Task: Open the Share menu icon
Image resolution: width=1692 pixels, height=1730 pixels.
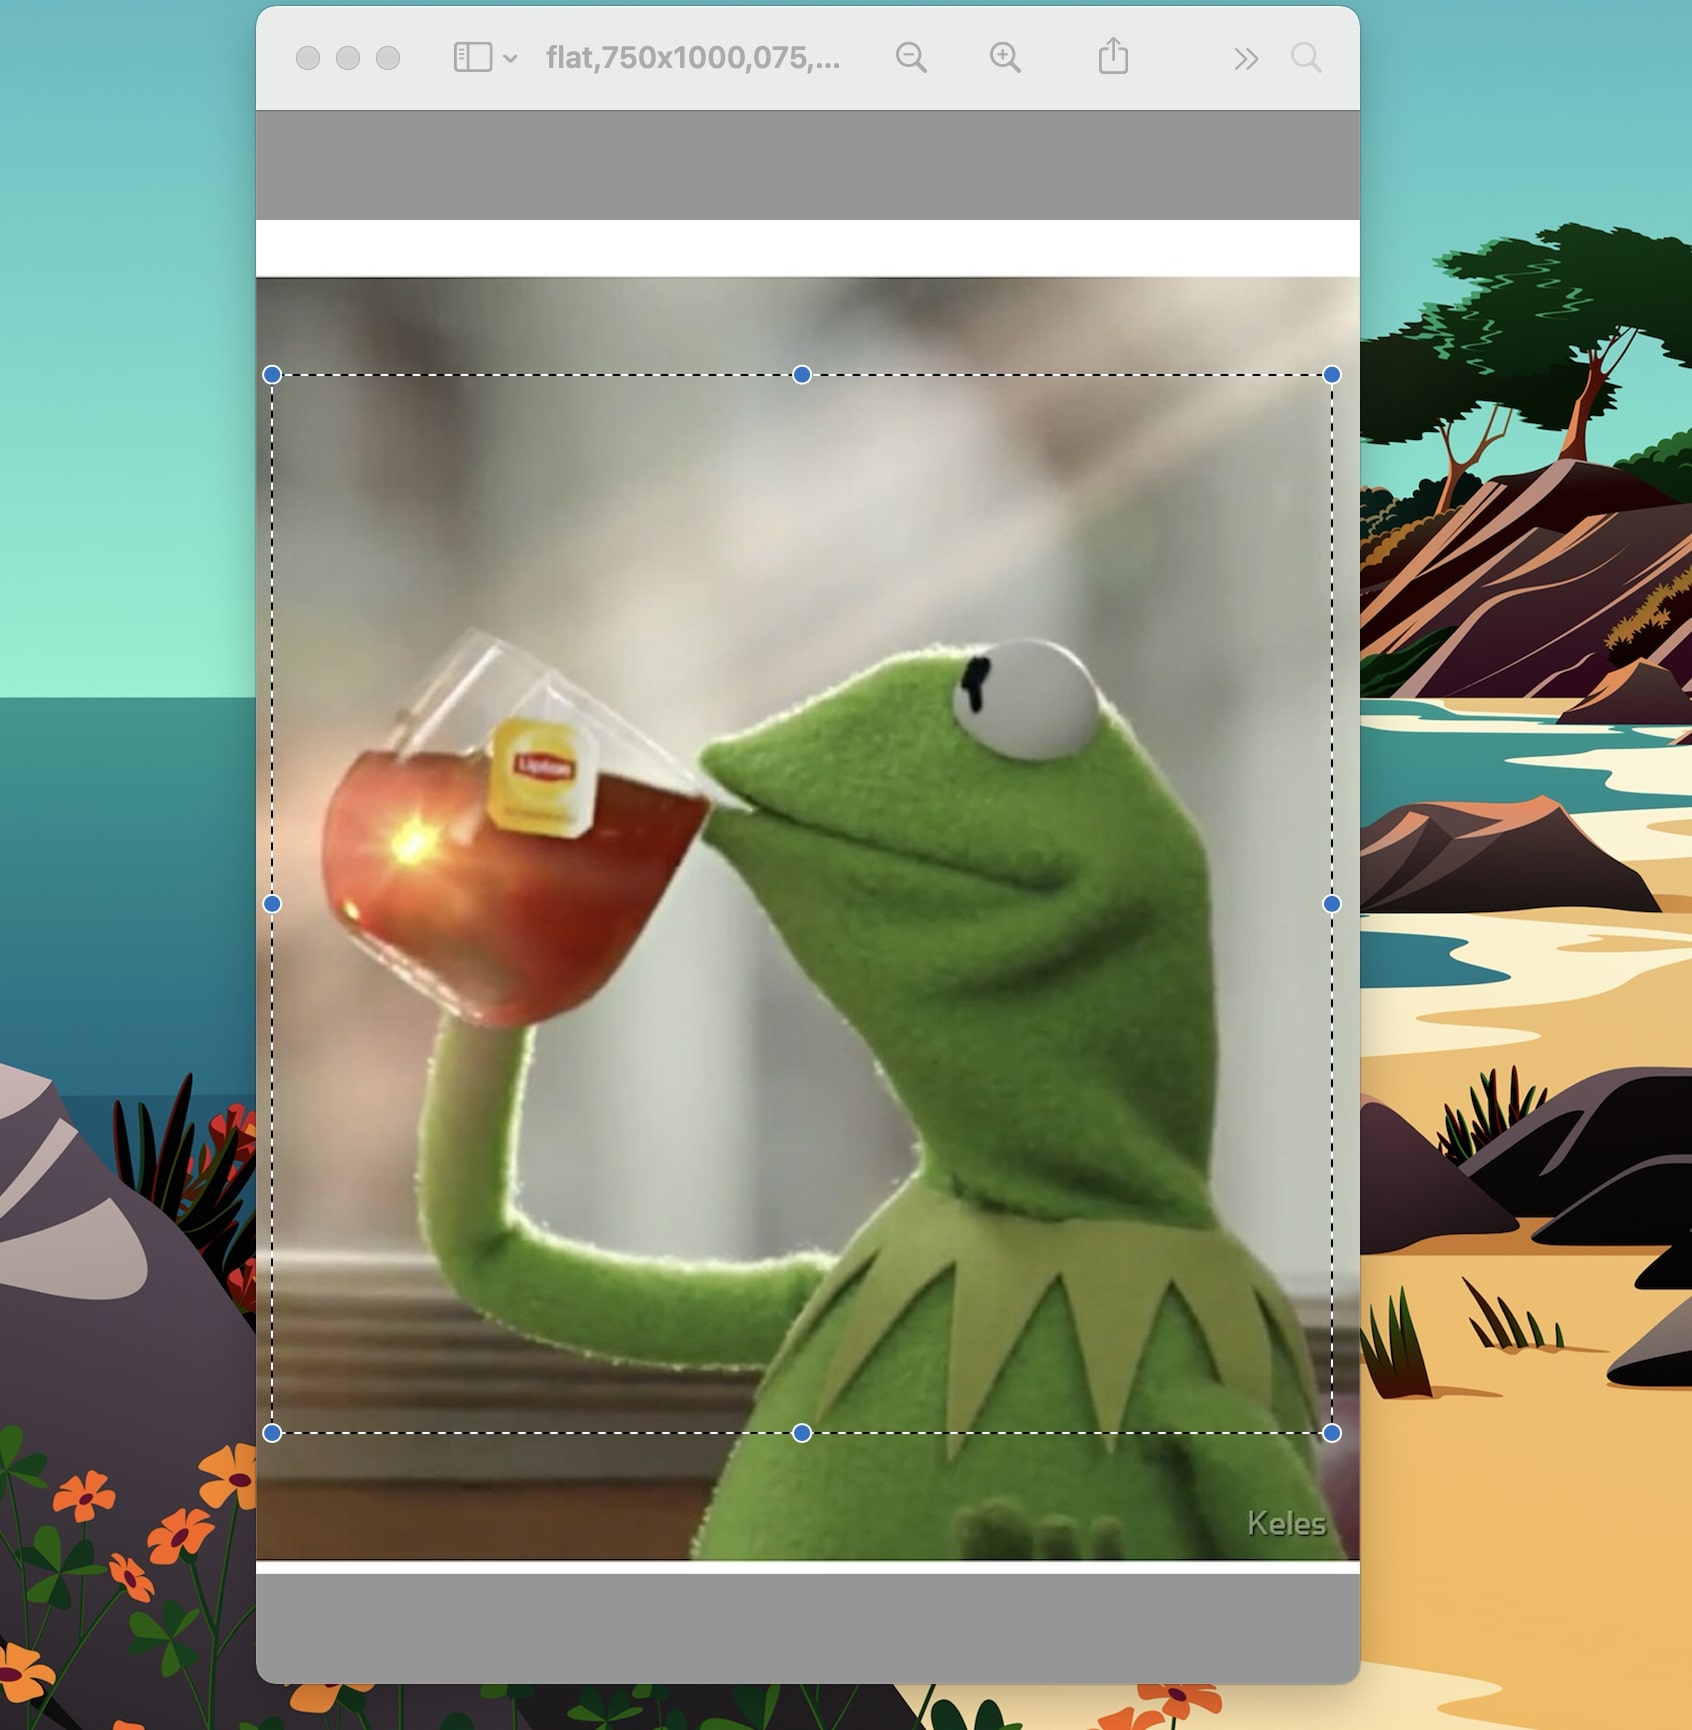Action: pyautogui.click(x=1113, y=56)
